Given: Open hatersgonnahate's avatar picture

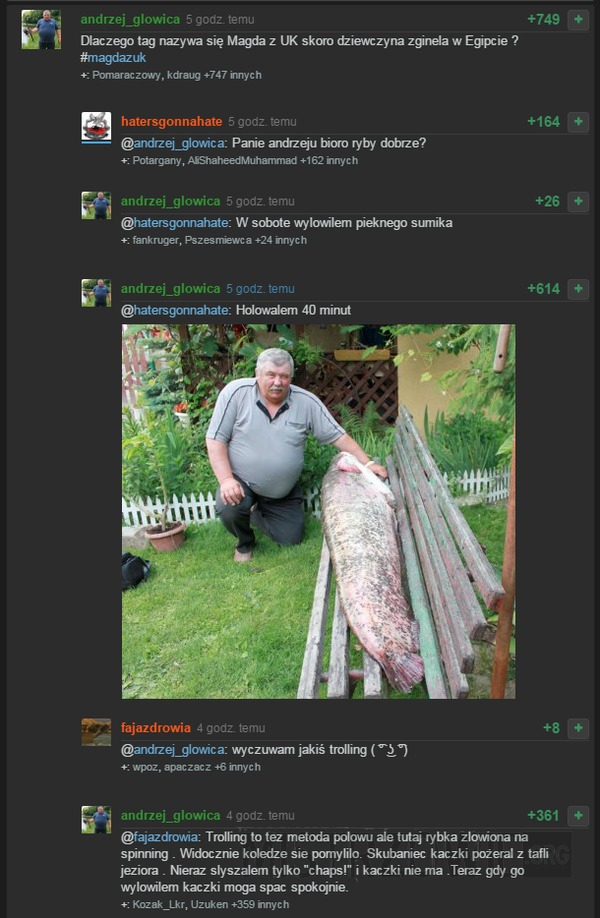Looking at the screenshot, I should (96, 127).
